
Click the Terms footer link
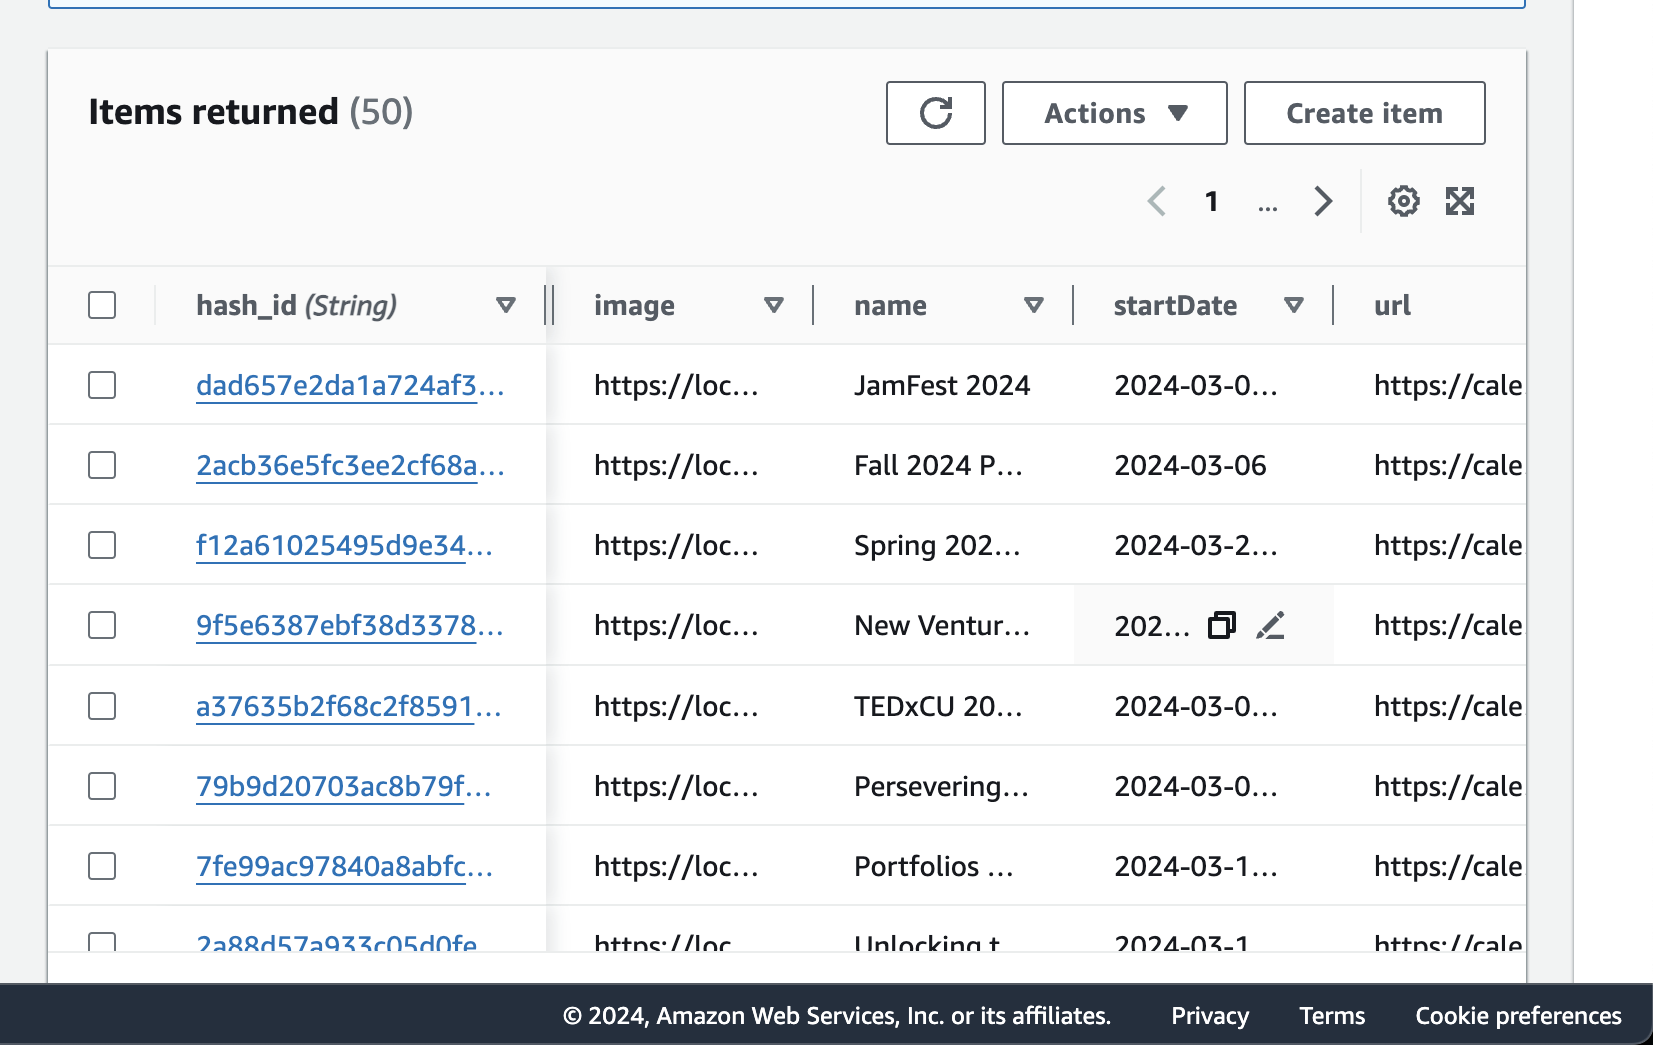coord(1332,1015)
